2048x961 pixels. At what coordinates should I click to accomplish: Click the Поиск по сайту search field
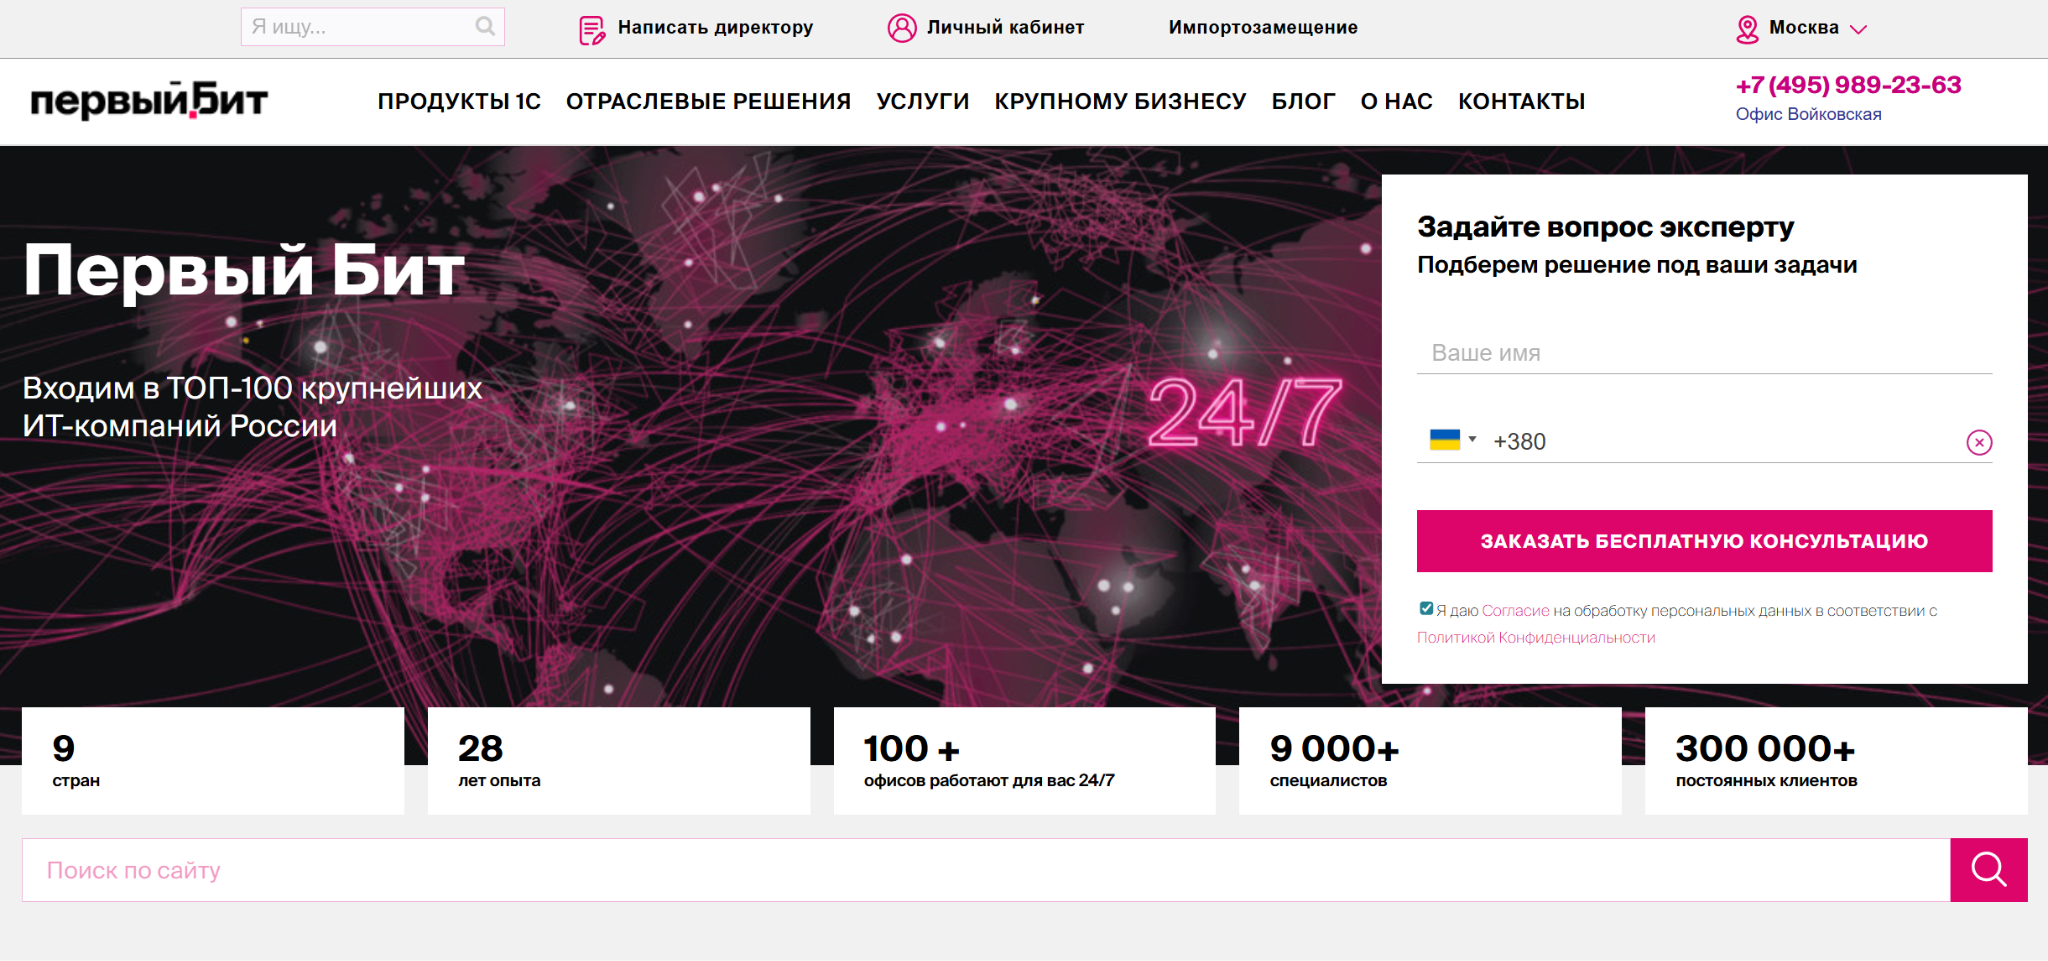click(986, 870)
